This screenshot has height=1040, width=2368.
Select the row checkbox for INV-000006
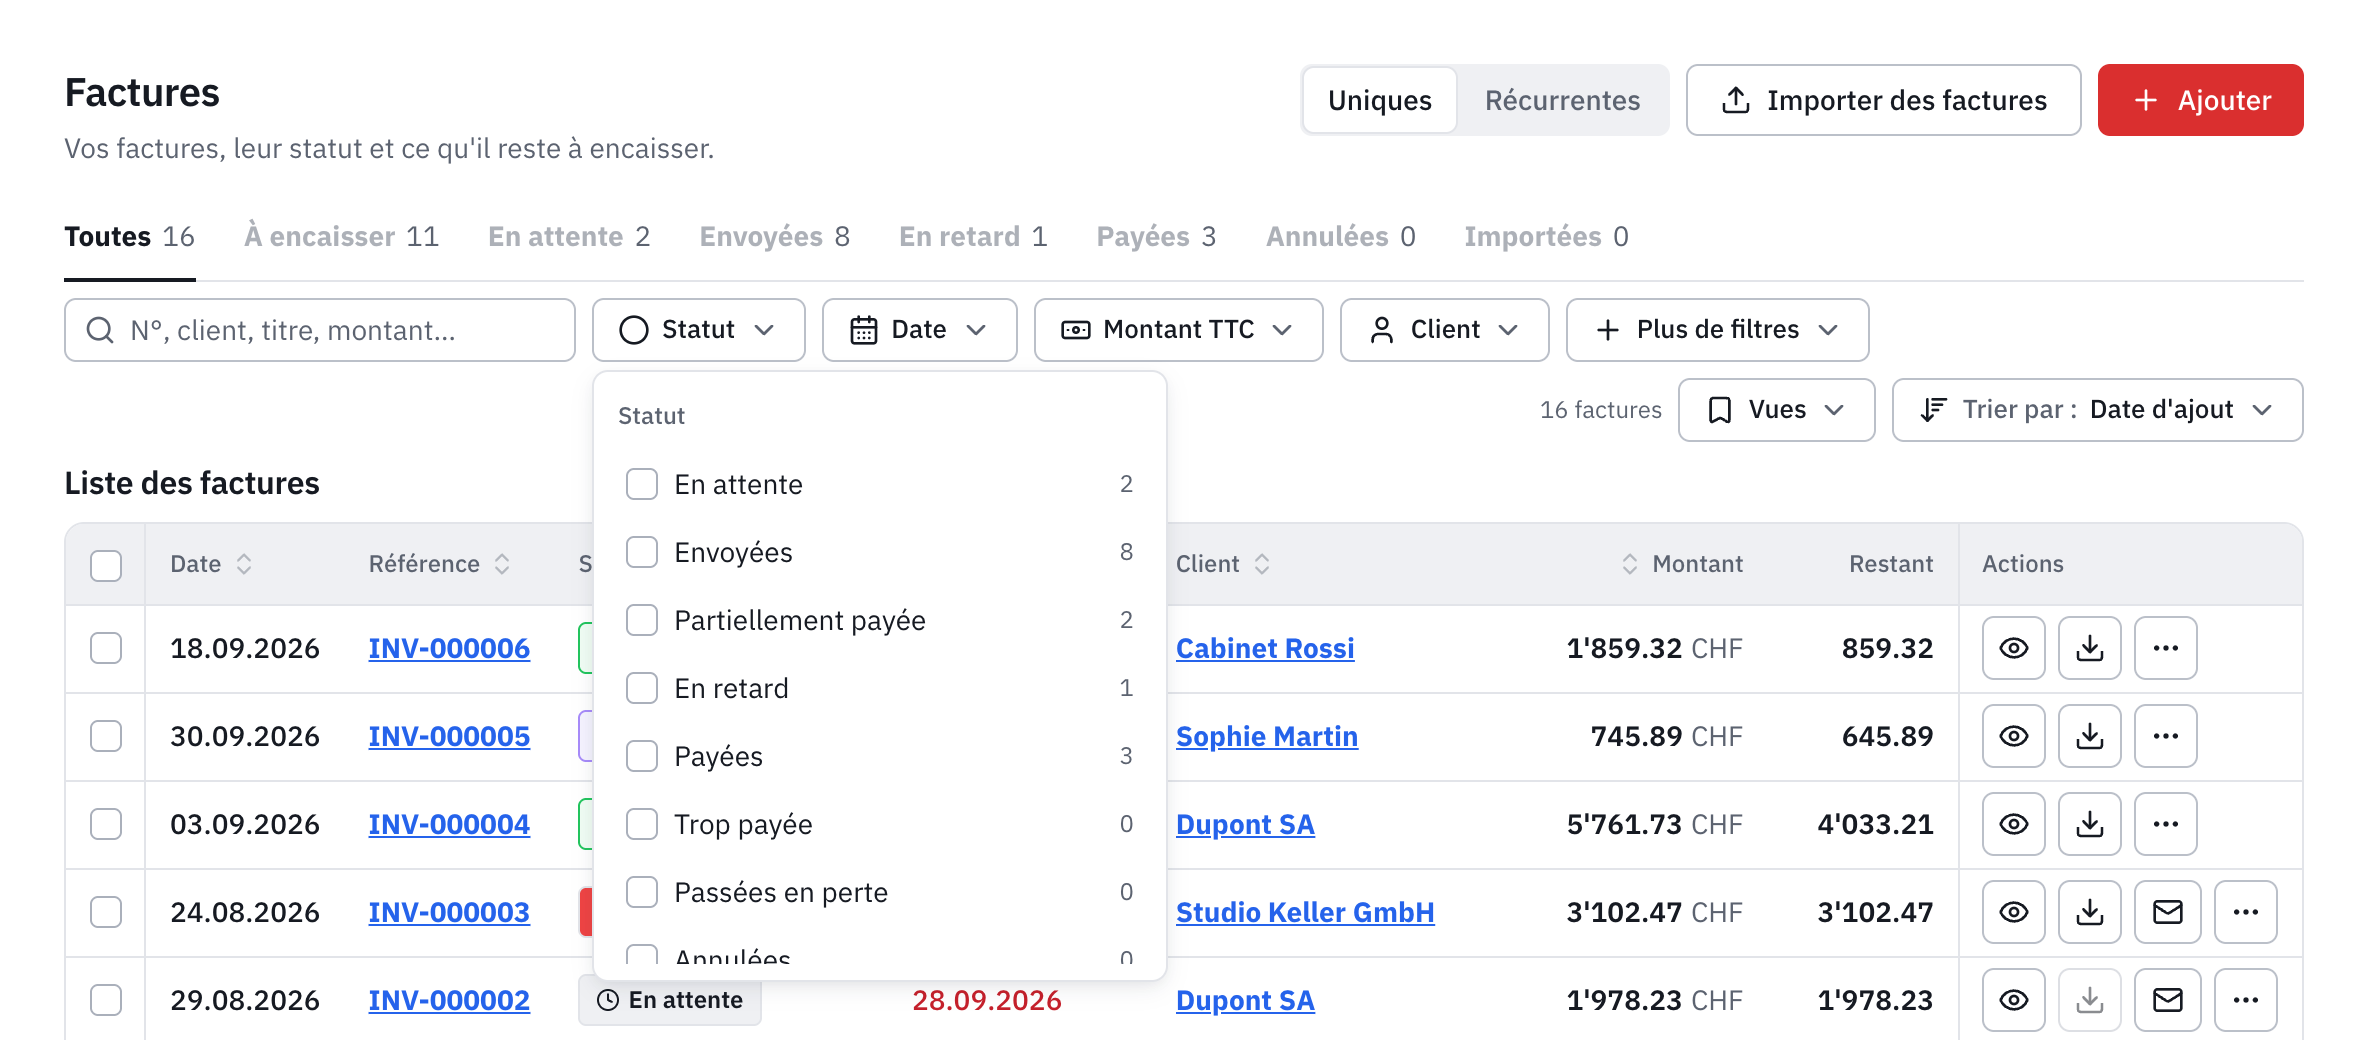tap(106, 648)
